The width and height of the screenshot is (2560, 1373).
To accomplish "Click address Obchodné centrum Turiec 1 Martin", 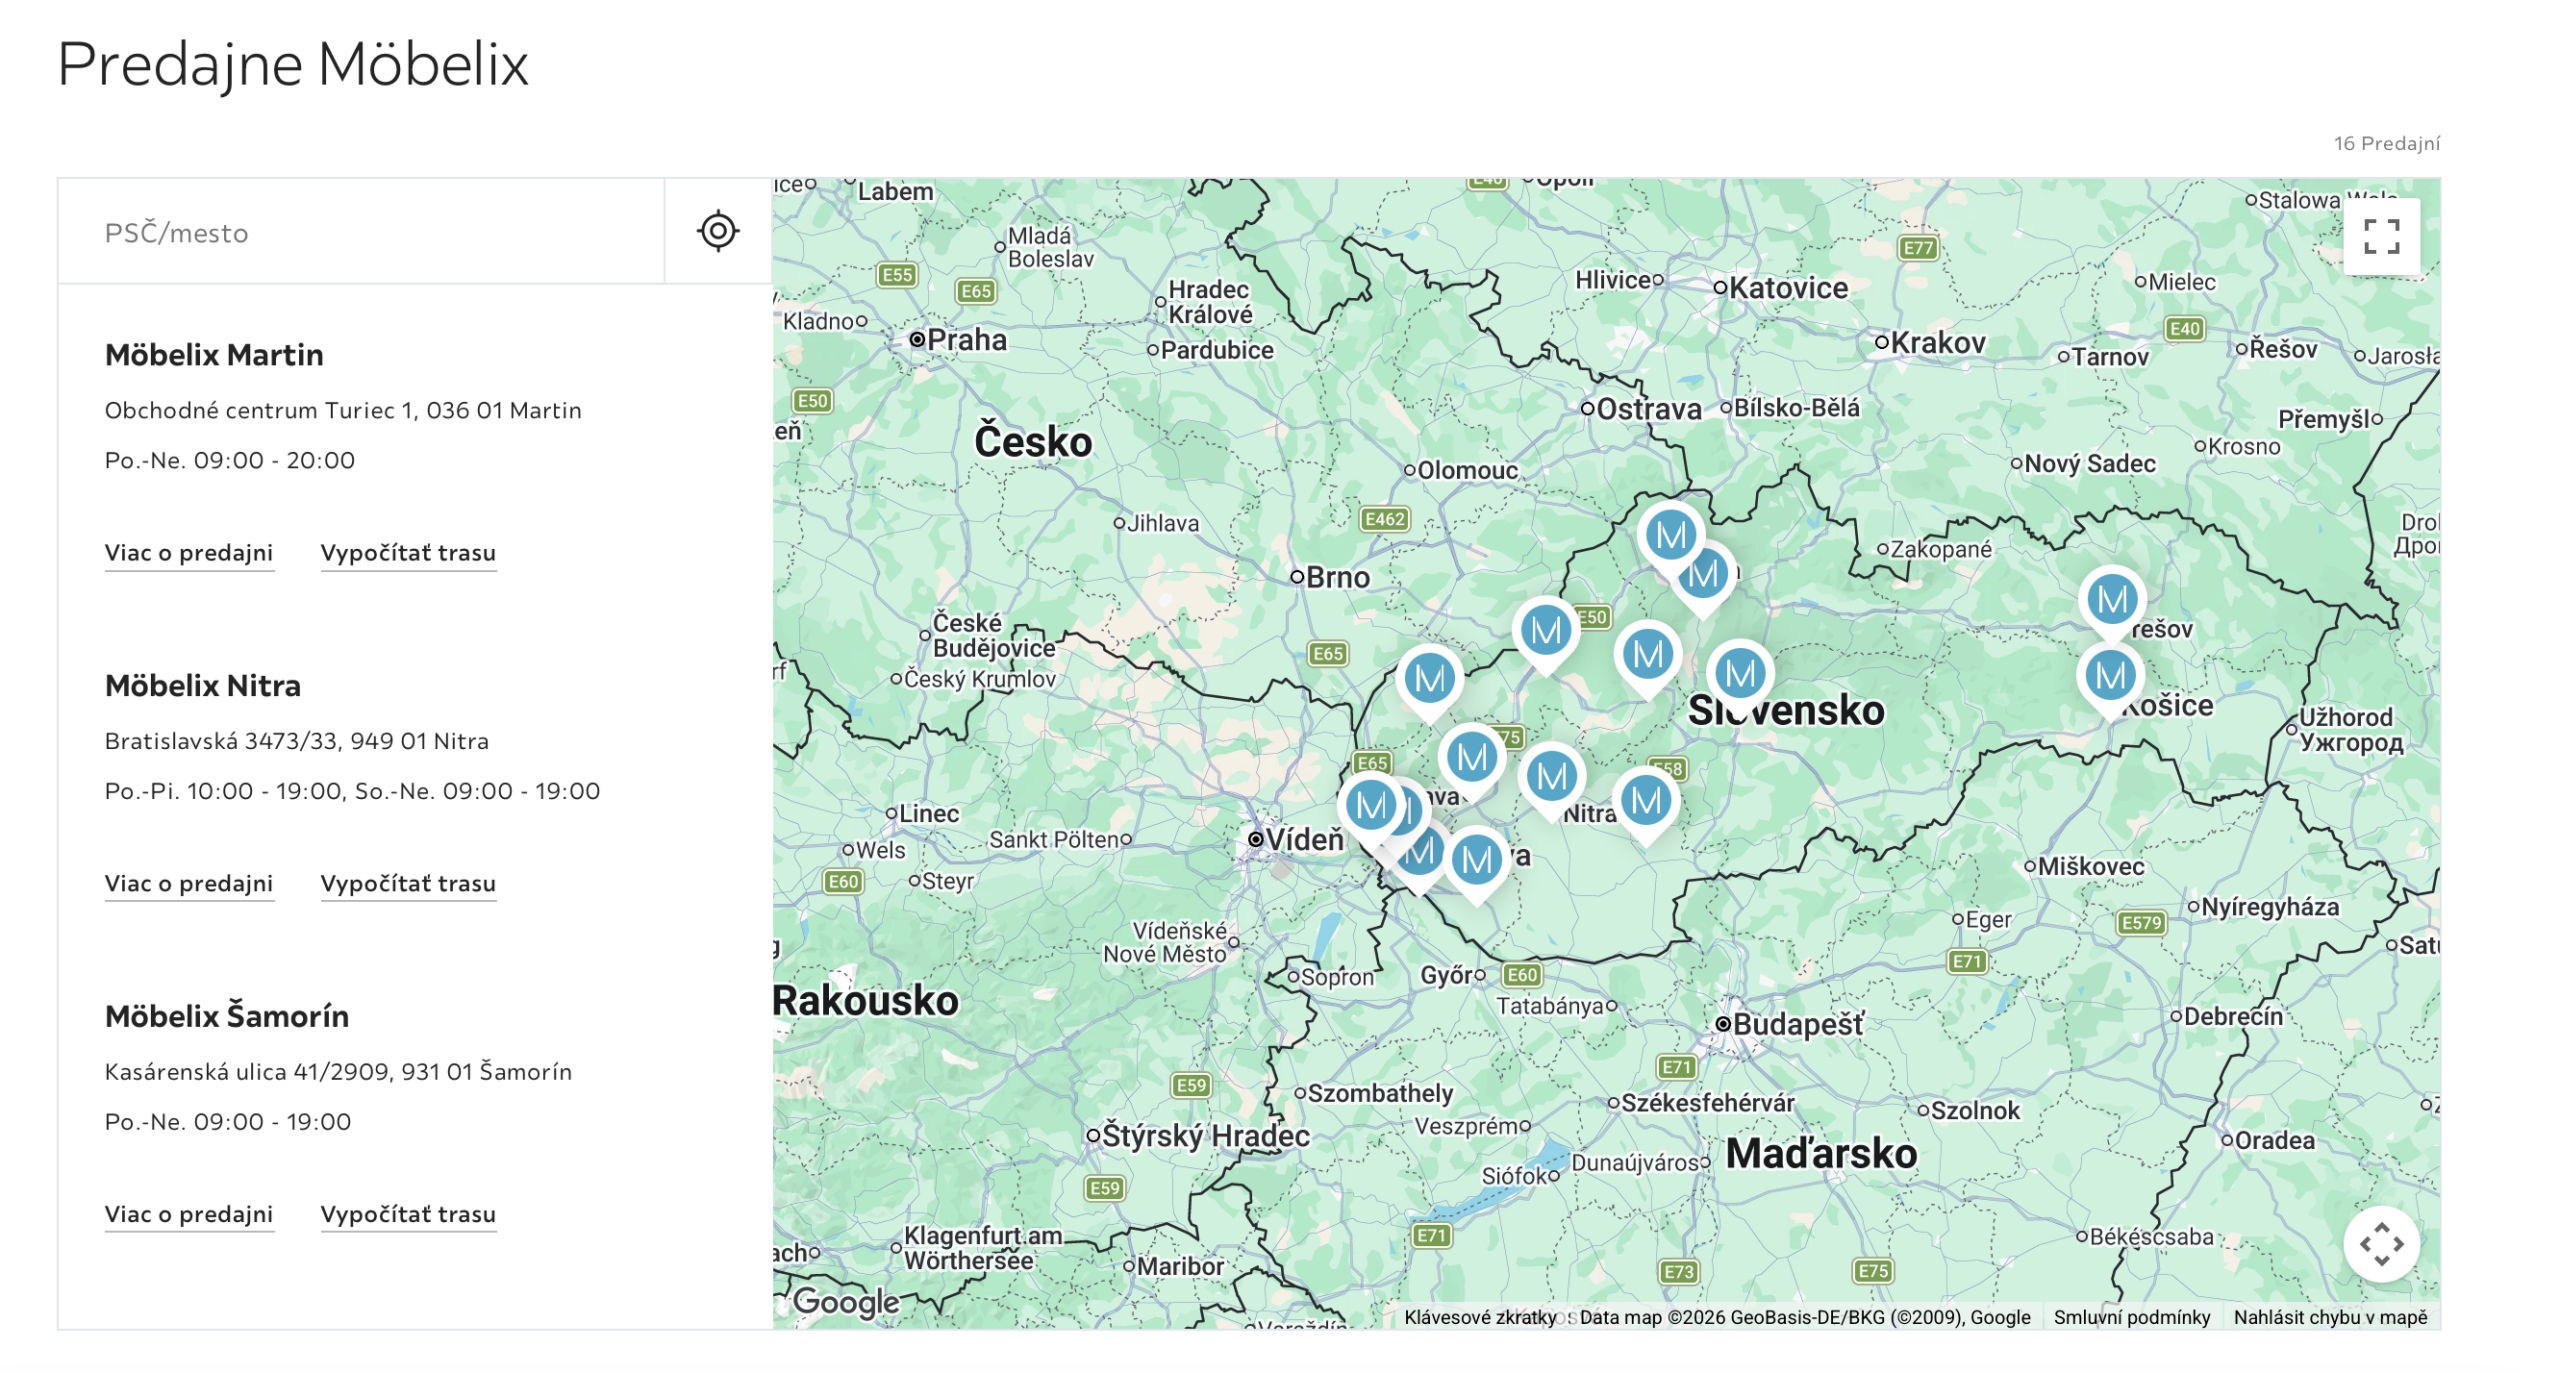I will 343,410.
